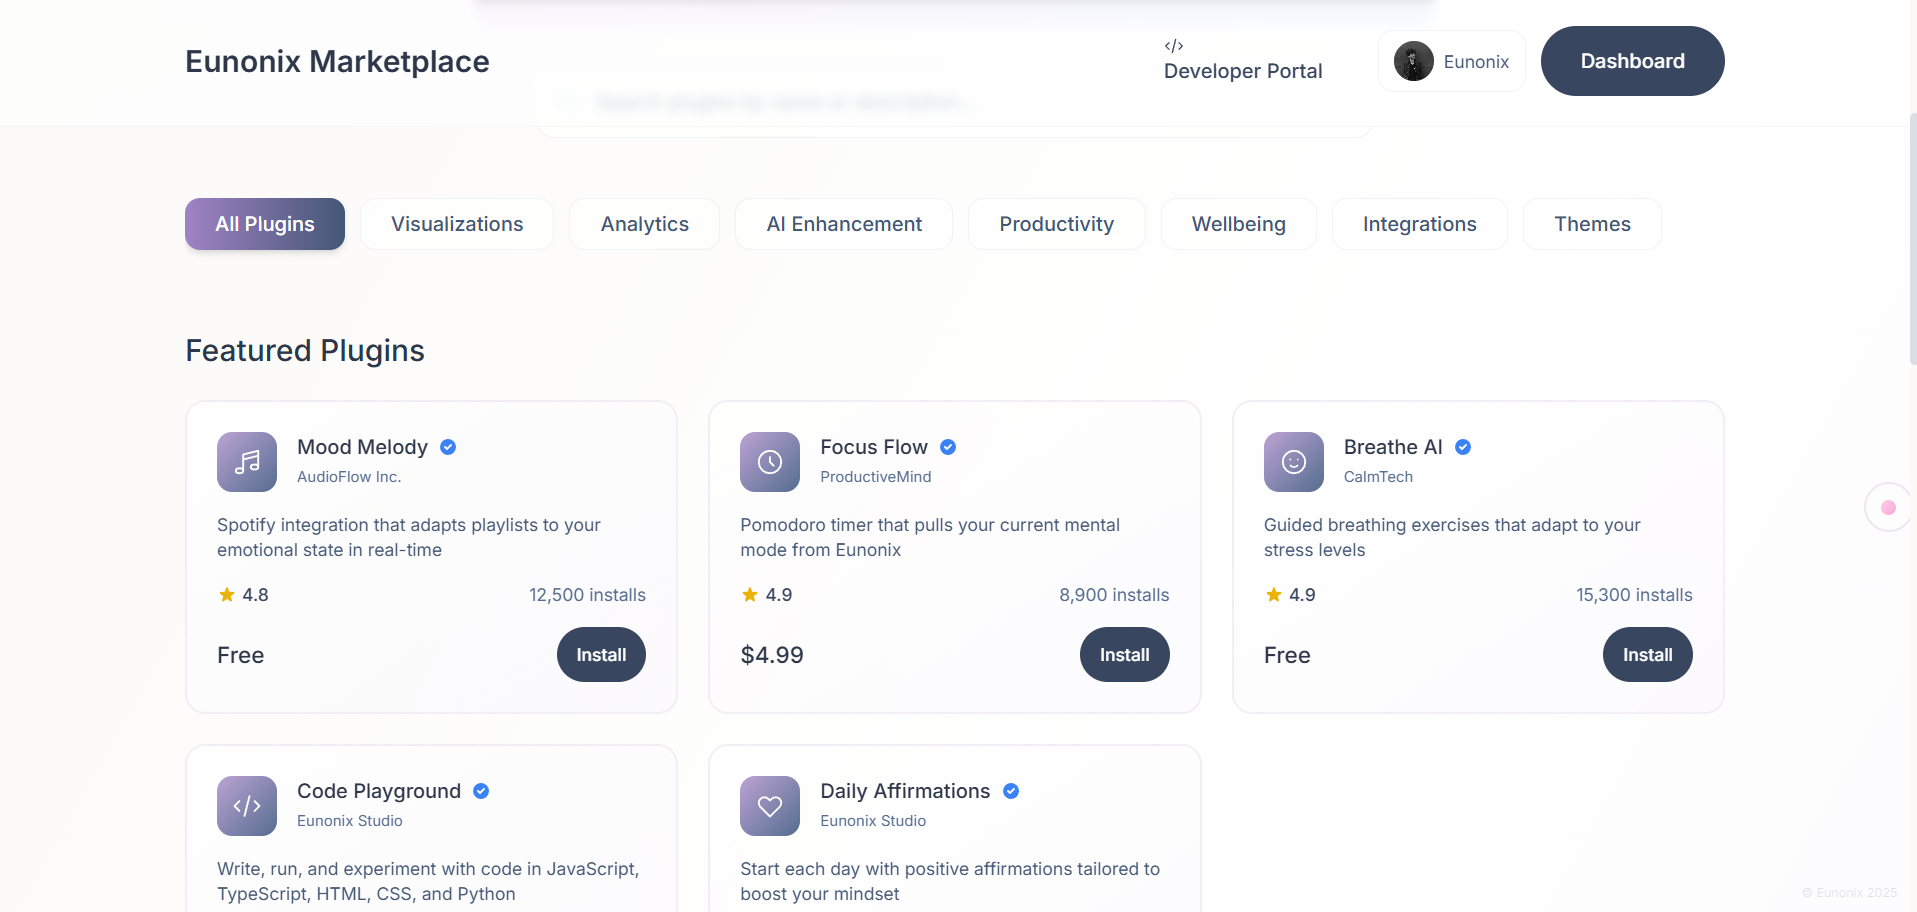The width and height of the screenshot is (1917, 912).
Task: Click the pink circular indicator on the right edge
Action: click(1888, 506)
